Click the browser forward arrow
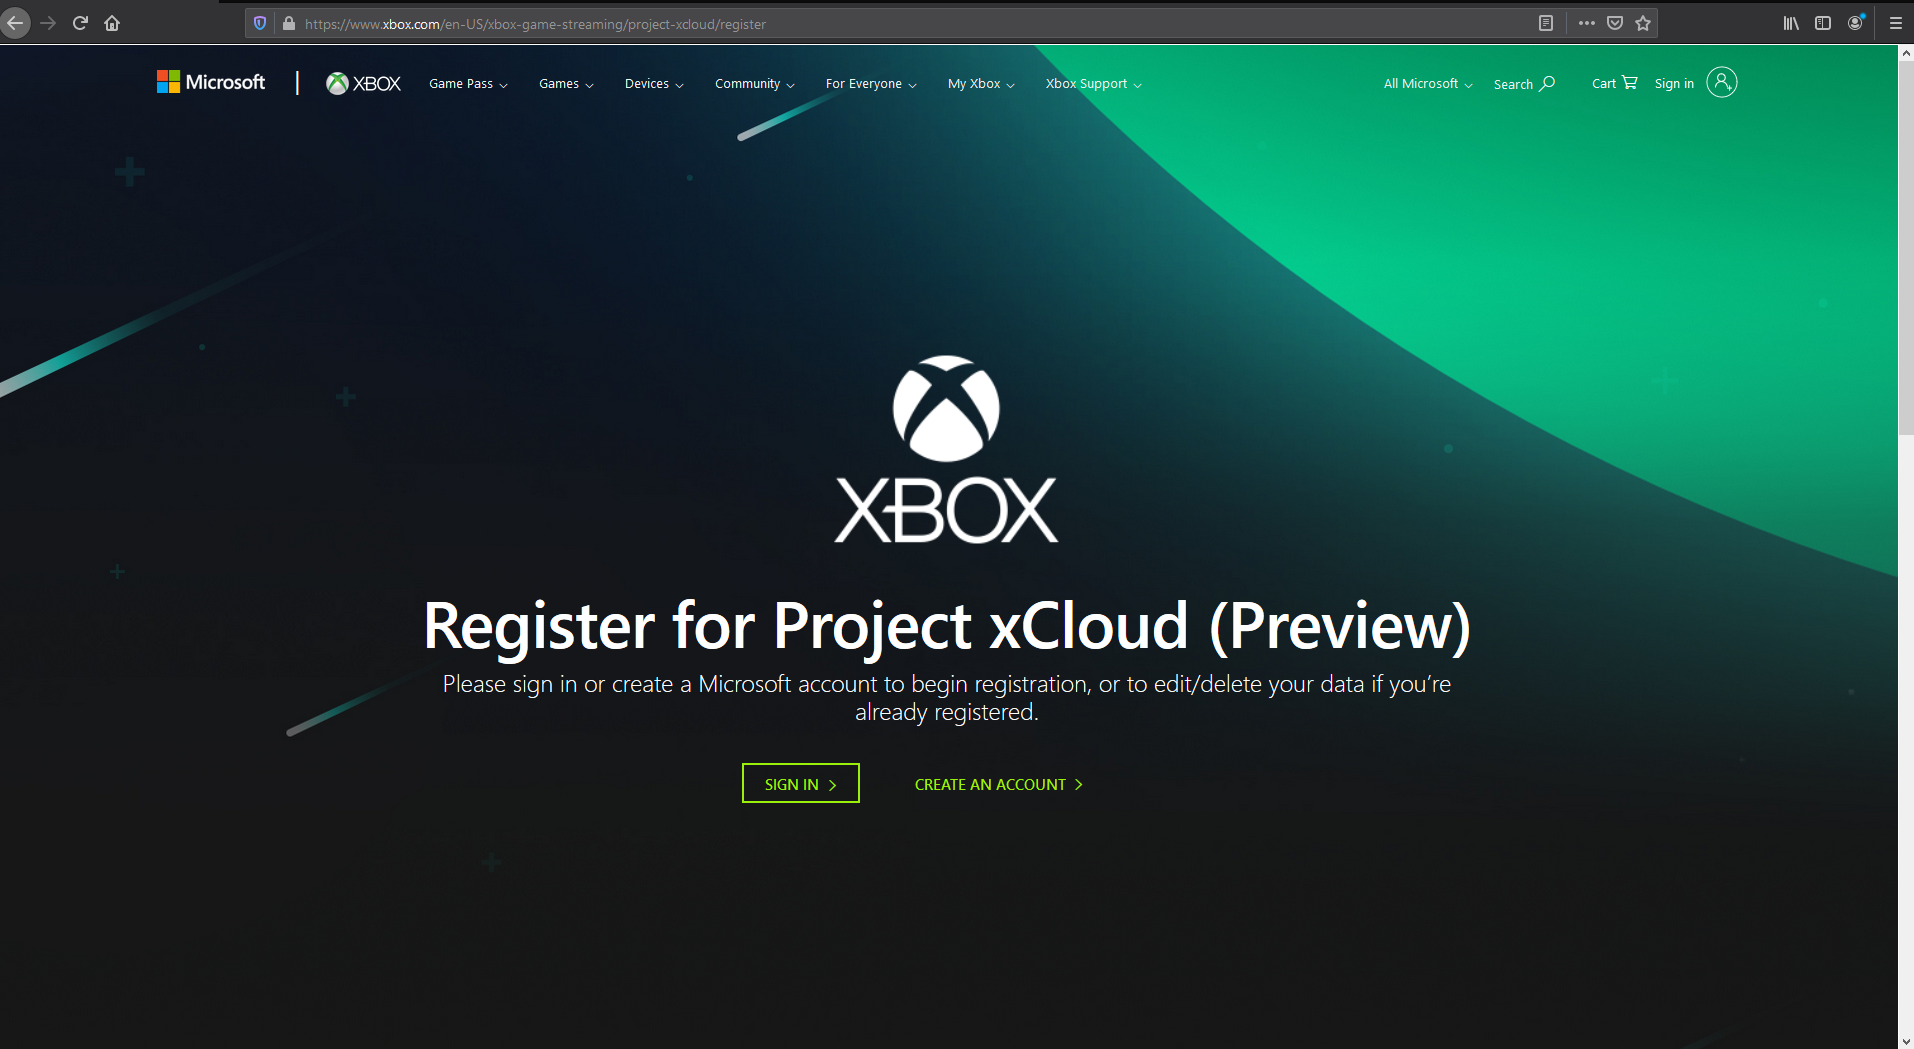 48,23
